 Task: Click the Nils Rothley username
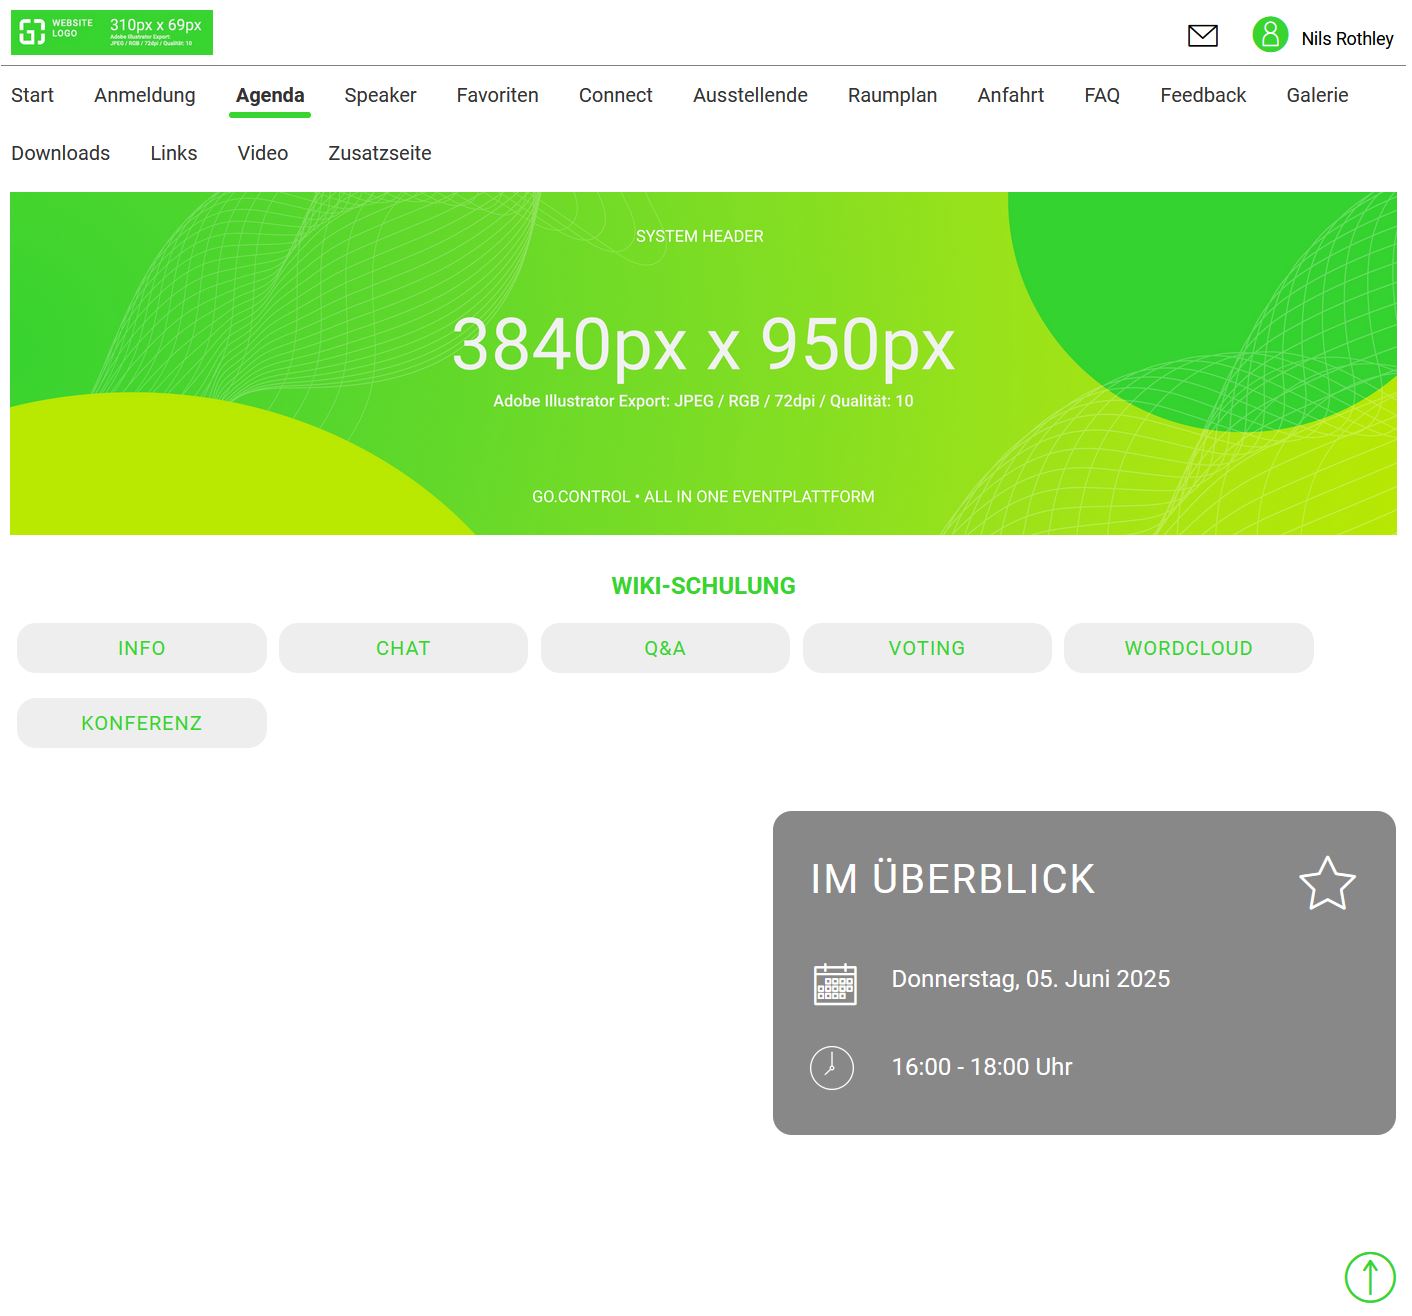[x=1347, y=38]
